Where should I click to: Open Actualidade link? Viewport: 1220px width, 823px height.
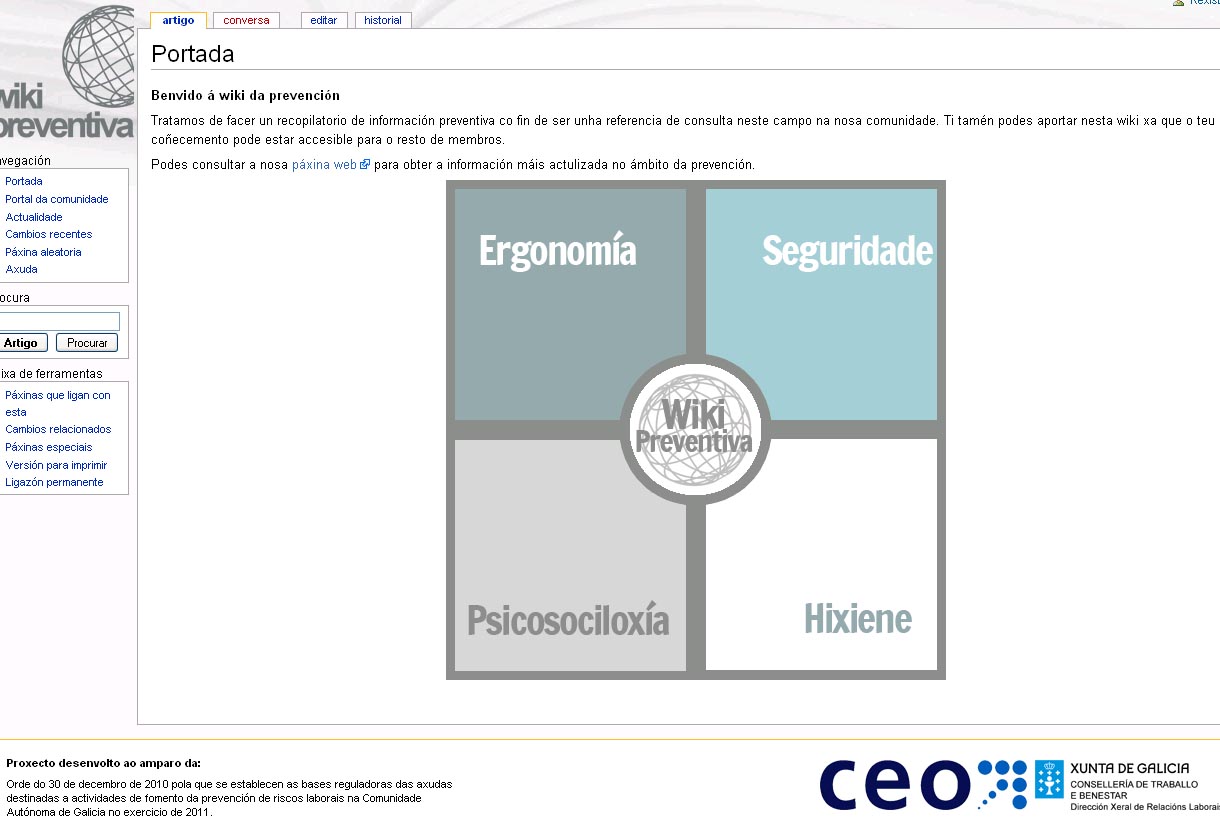click(x=34, y=217)
